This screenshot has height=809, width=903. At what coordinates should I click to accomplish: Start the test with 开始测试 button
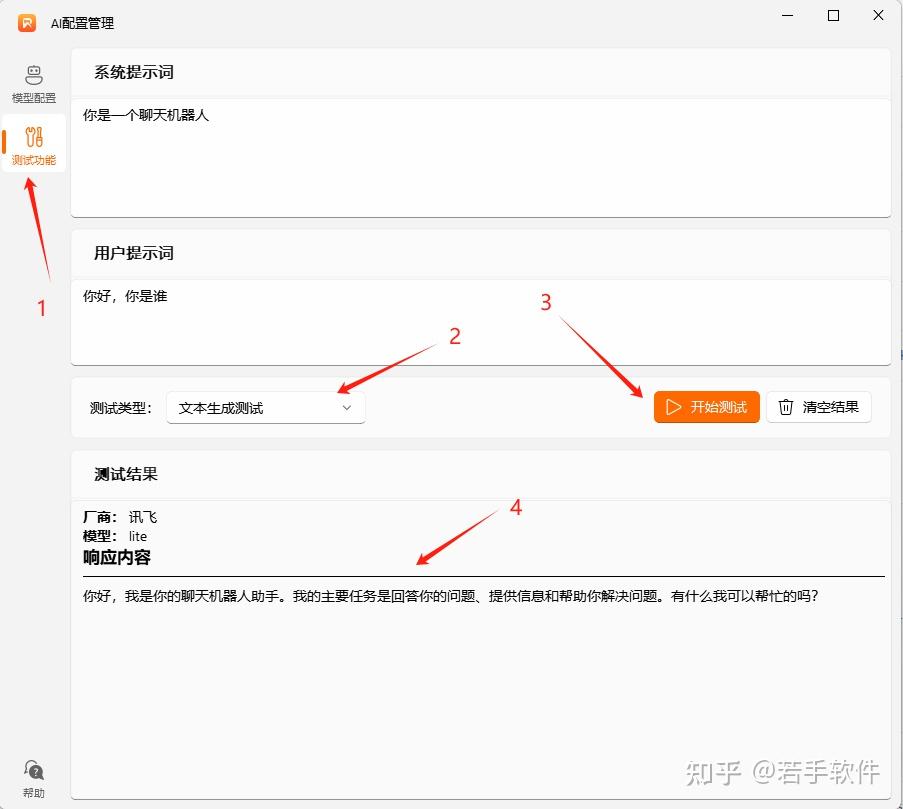[x=707, y=407]
